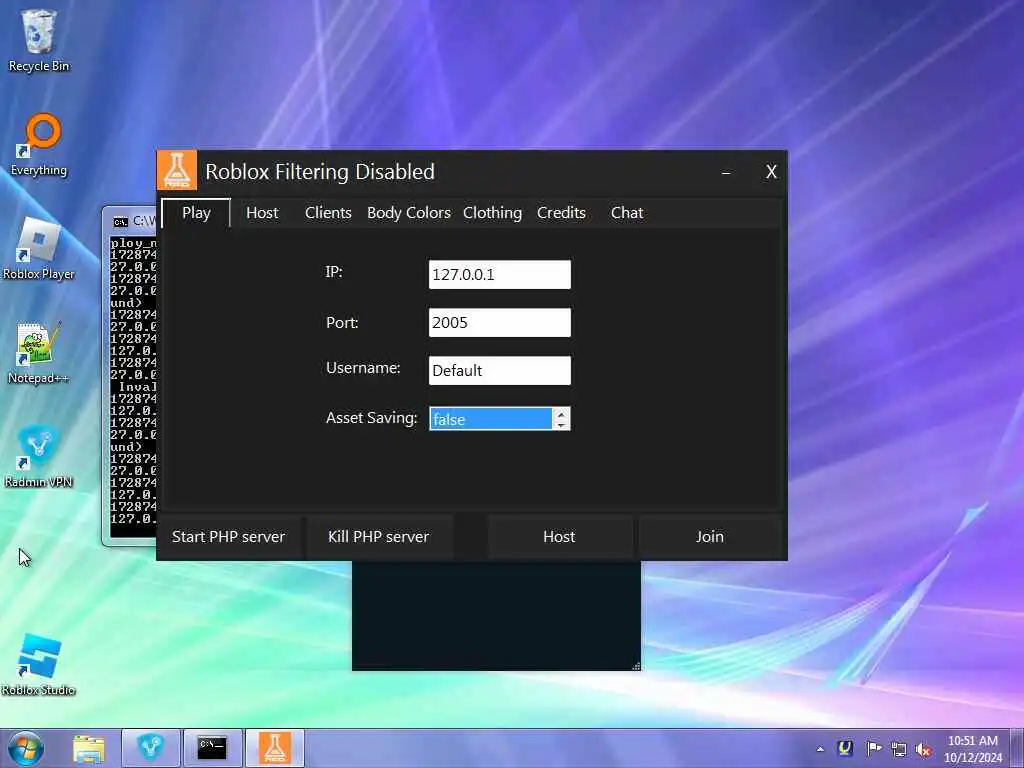Close the Roblox Filtering Disabled window
This screenshot has height=768, width=1024.
coord(771,172)
